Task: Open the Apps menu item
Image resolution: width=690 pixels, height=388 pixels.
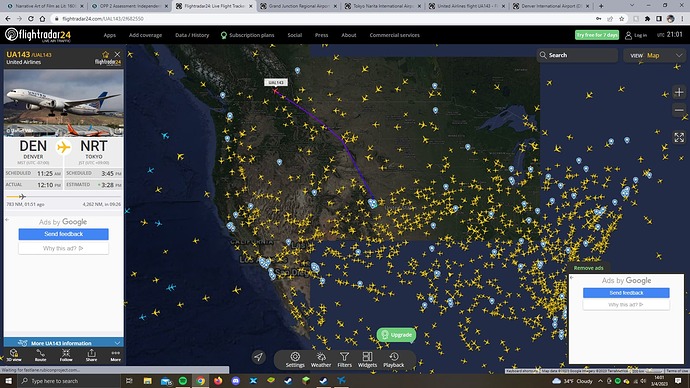Action: click(x=110, y=35)
